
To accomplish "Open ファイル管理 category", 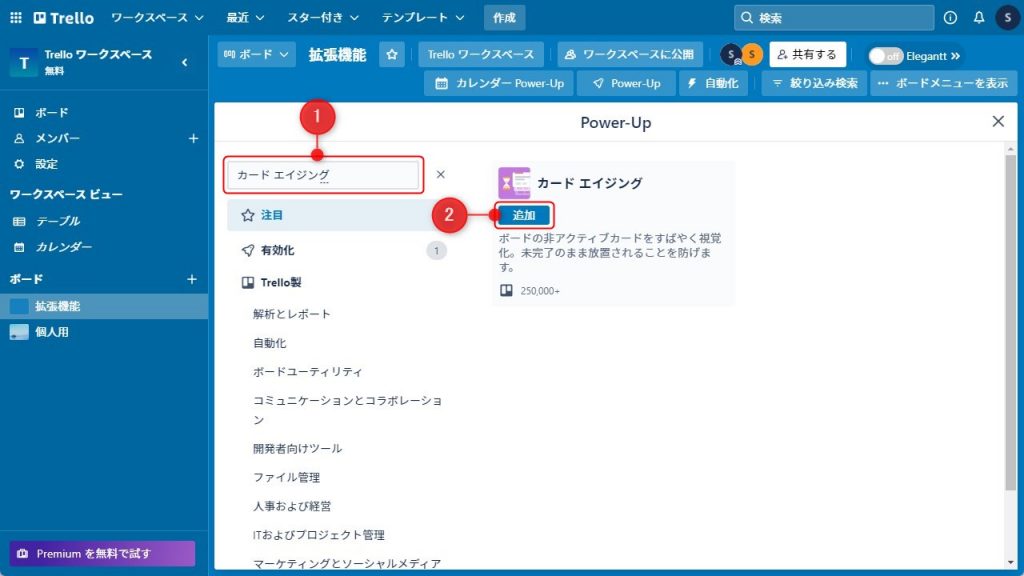I will [x=286, y=477].
